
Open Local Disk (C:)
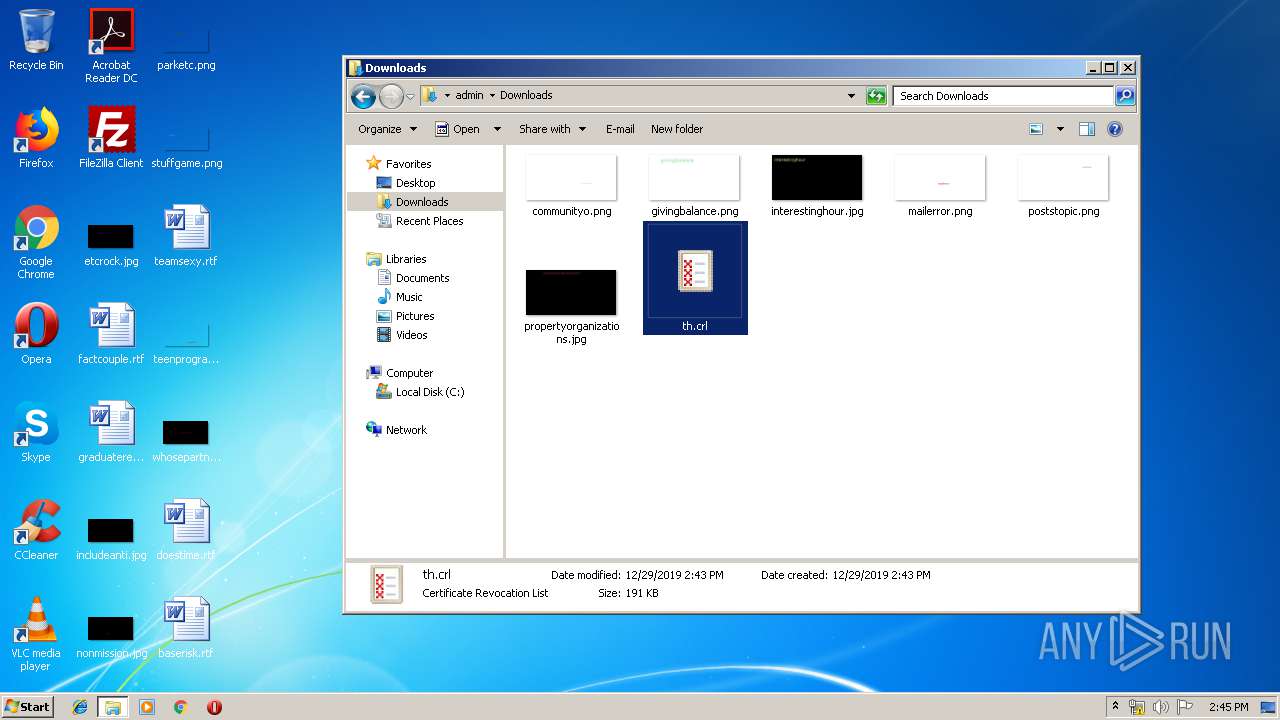tap(420, 392)
